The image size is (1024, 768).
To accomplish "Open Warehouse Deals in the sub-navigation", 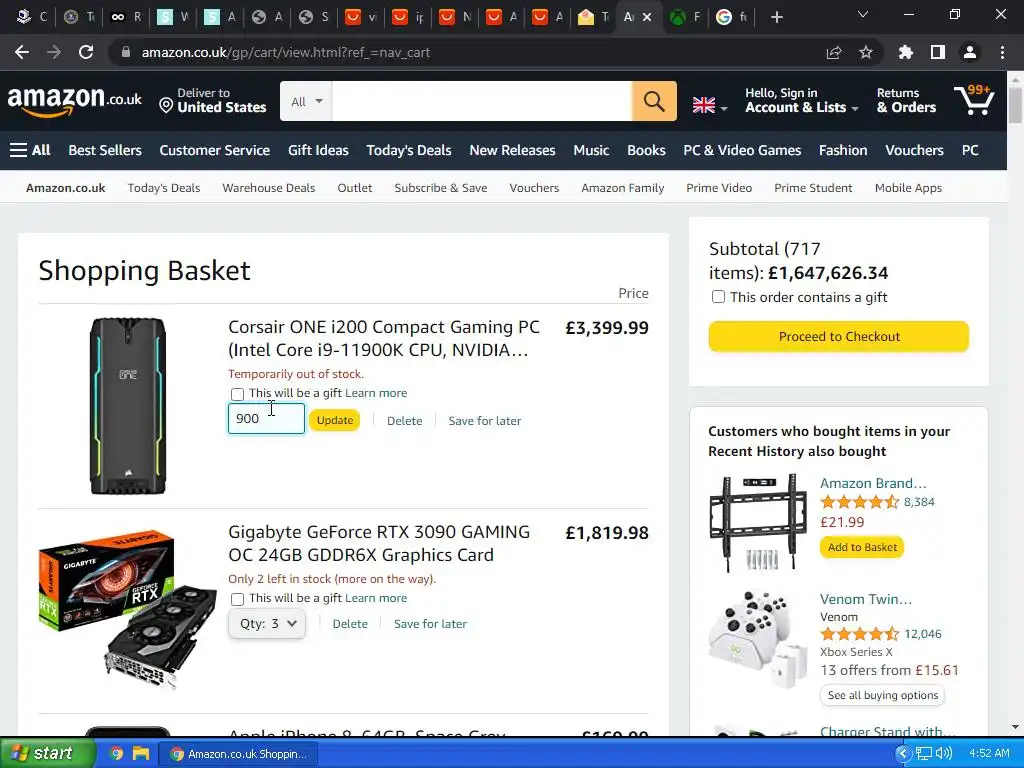I will [268, 188].
